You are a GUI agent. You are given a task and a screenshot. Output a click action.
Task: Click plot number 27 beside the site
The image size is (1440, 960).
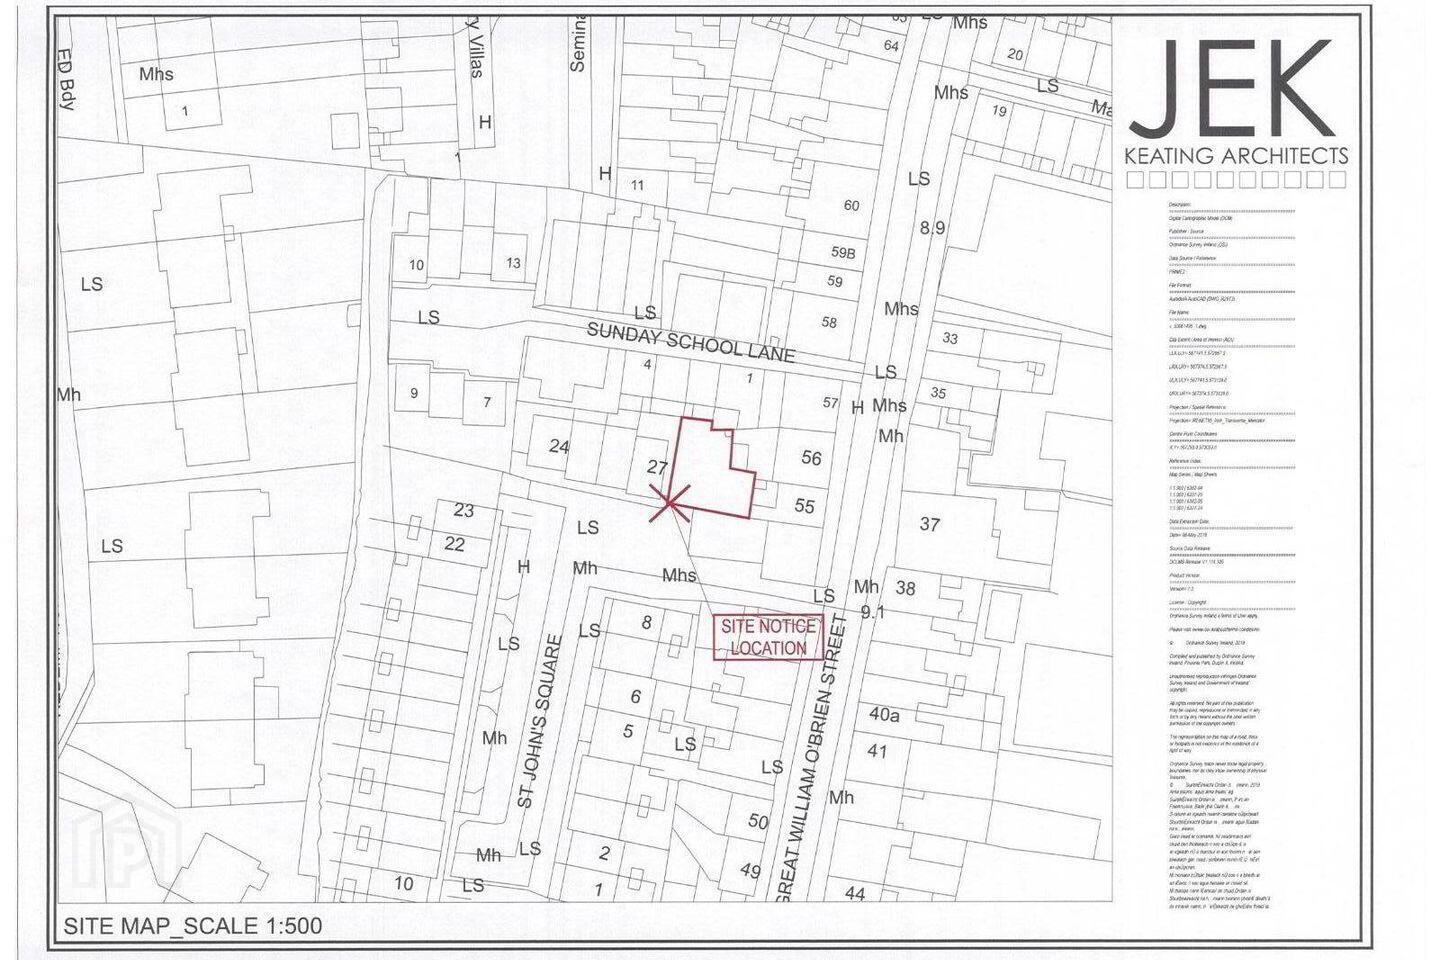pos(657,467)
